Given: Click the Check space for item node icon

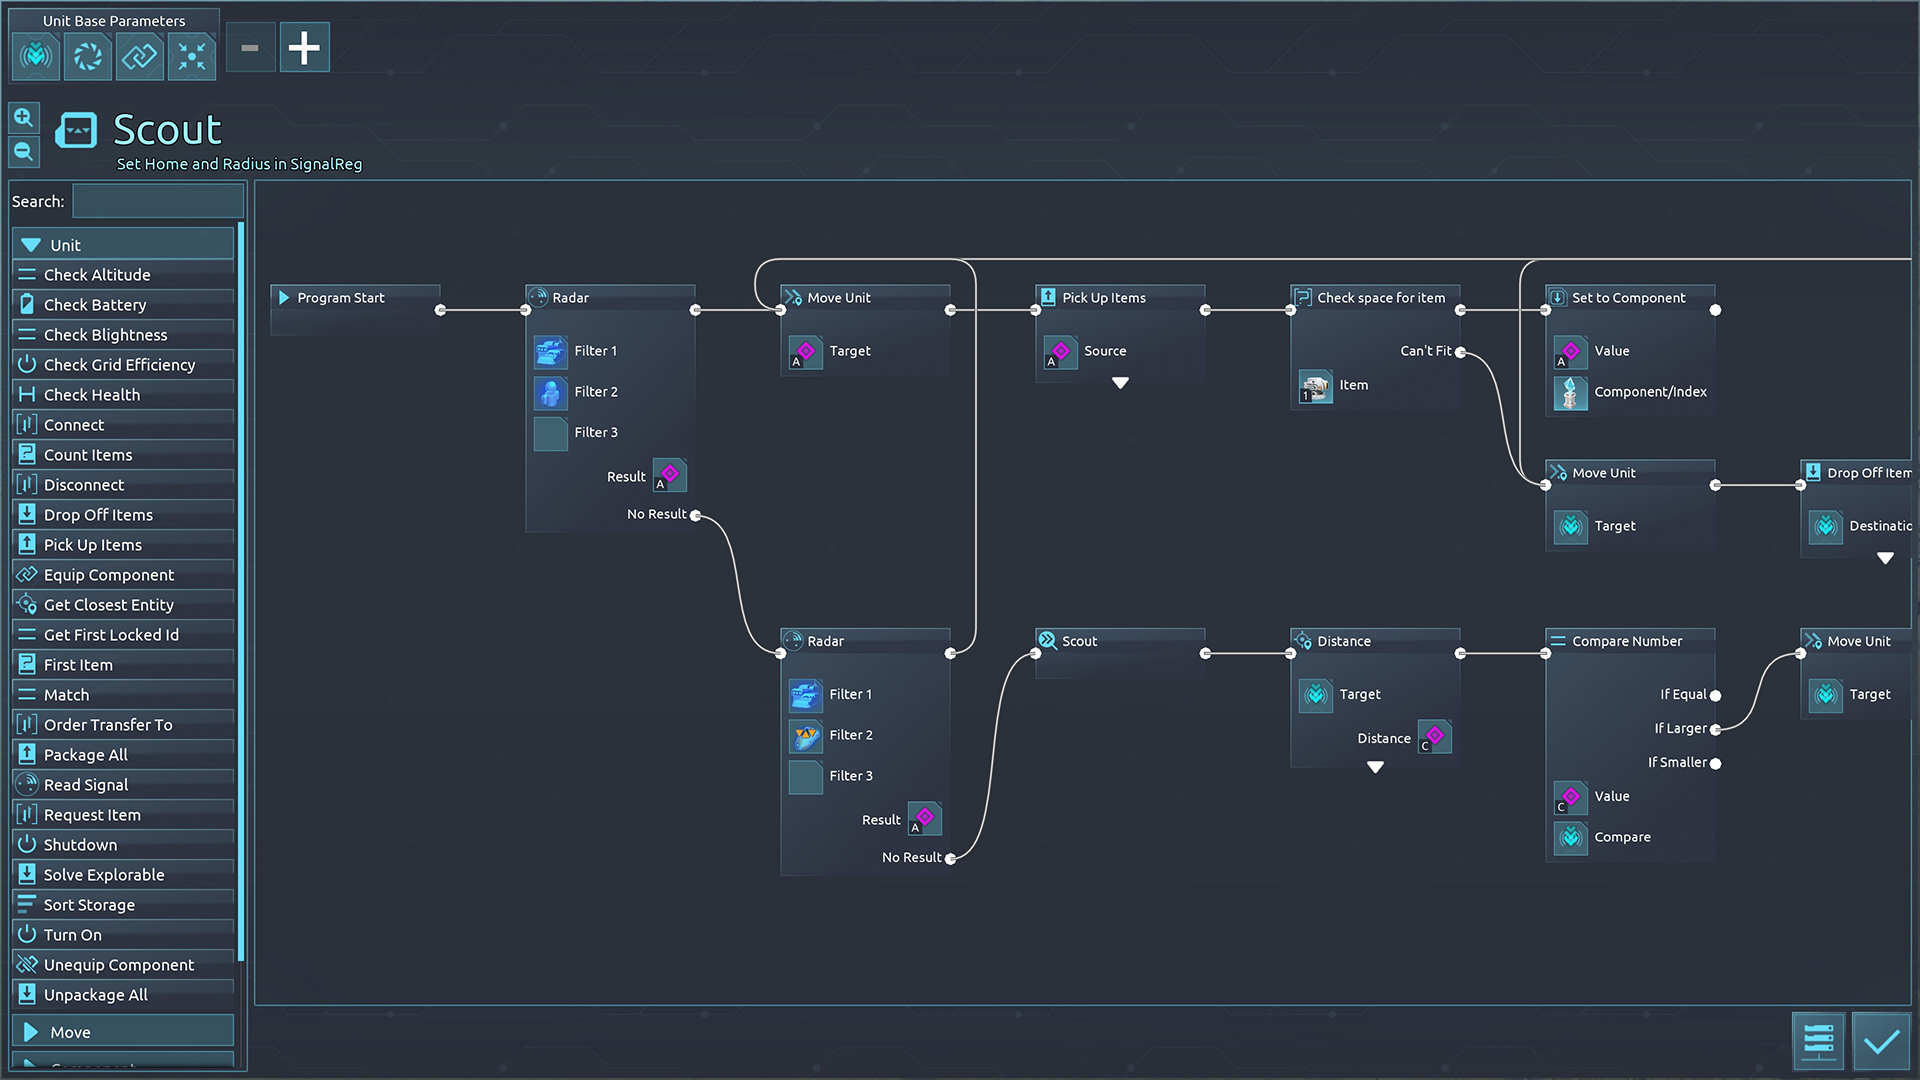Looking at the screenshot, I should pos(1304,297).
